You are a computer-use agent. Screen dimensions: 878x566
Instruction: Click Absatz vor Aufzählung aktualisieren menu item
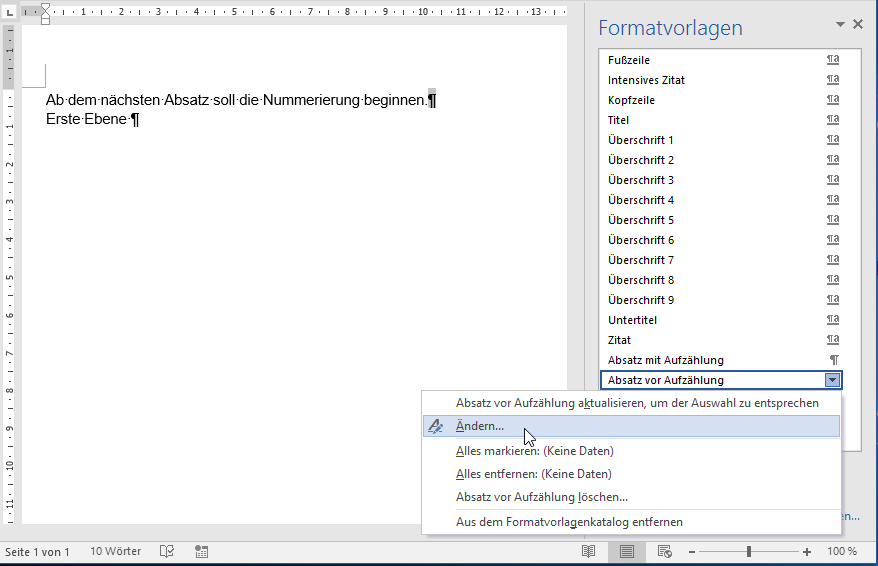pyautogui.click(x=637, y=403)
